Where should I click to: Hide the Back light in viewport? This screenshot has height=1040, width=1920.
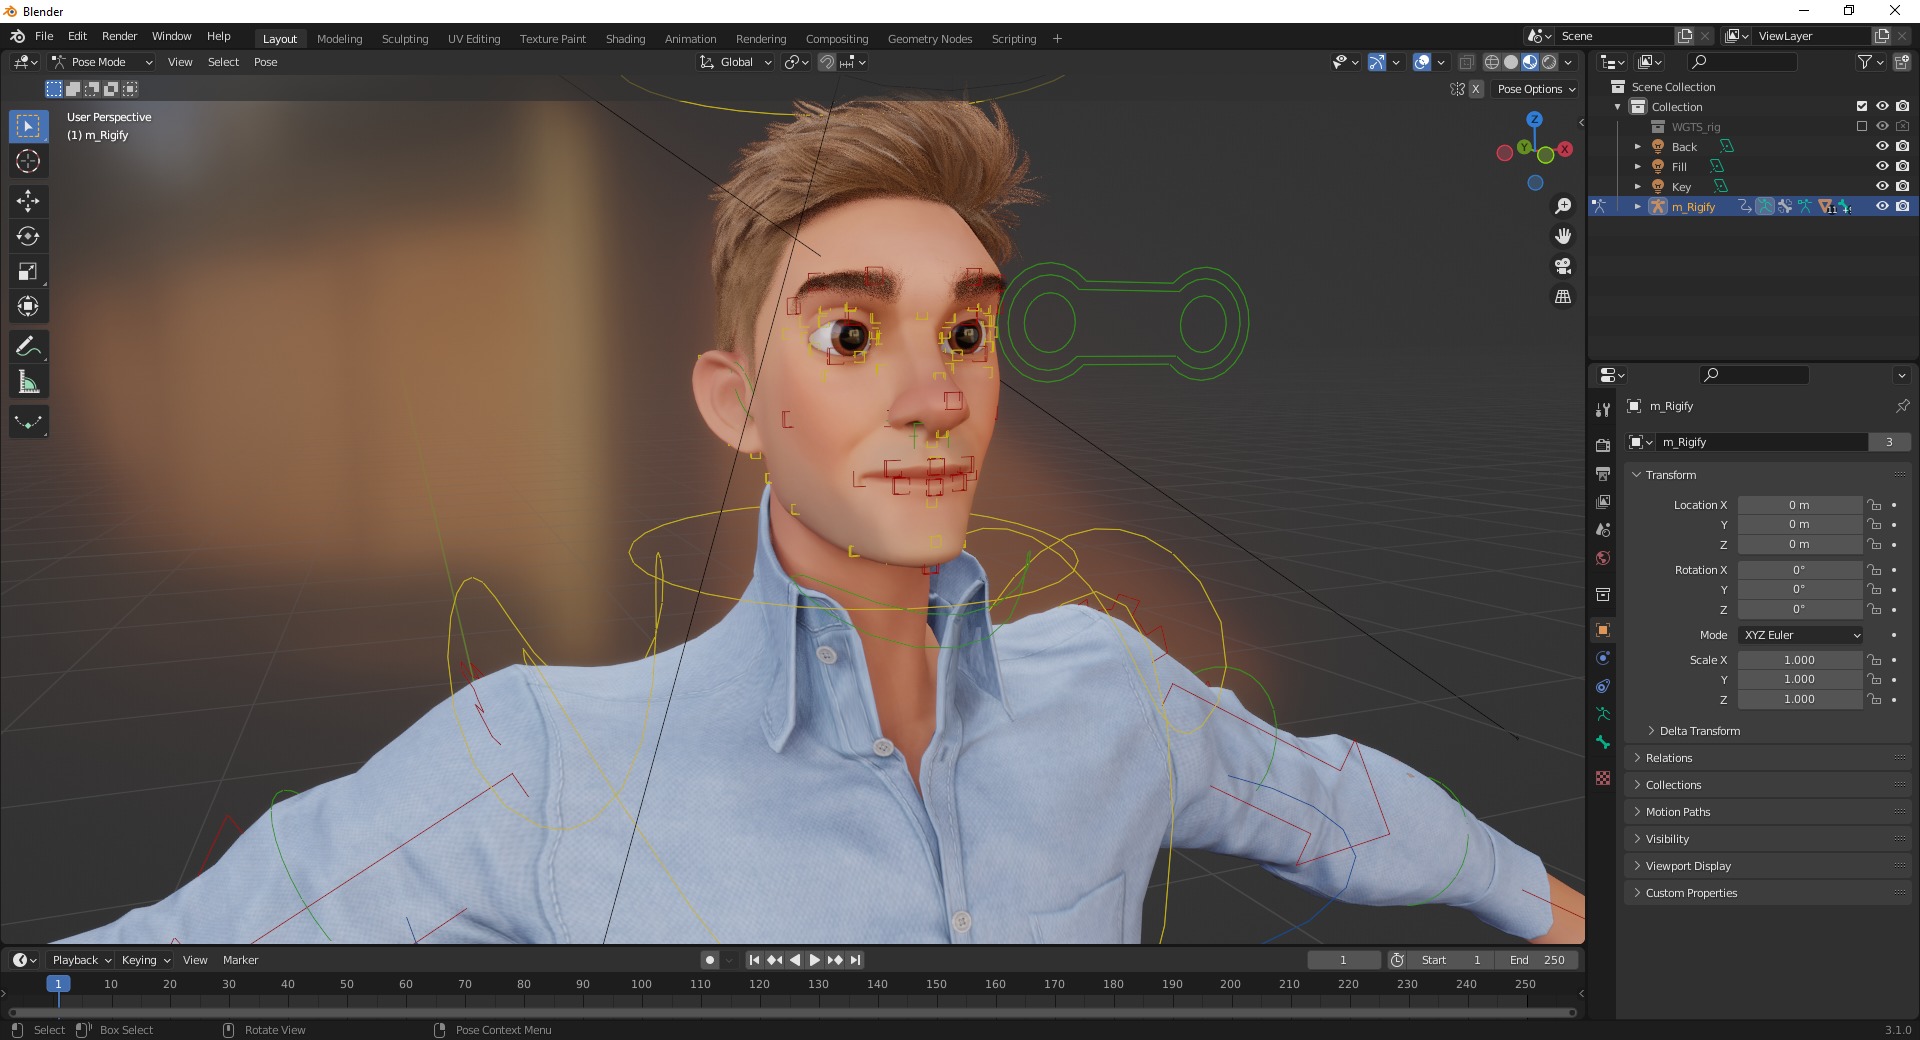(1882, 147)
